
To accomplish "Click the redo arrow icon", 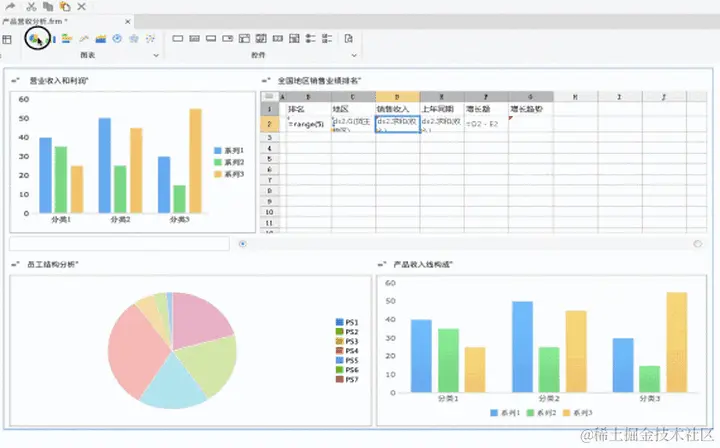I will [x=10, y=6].
